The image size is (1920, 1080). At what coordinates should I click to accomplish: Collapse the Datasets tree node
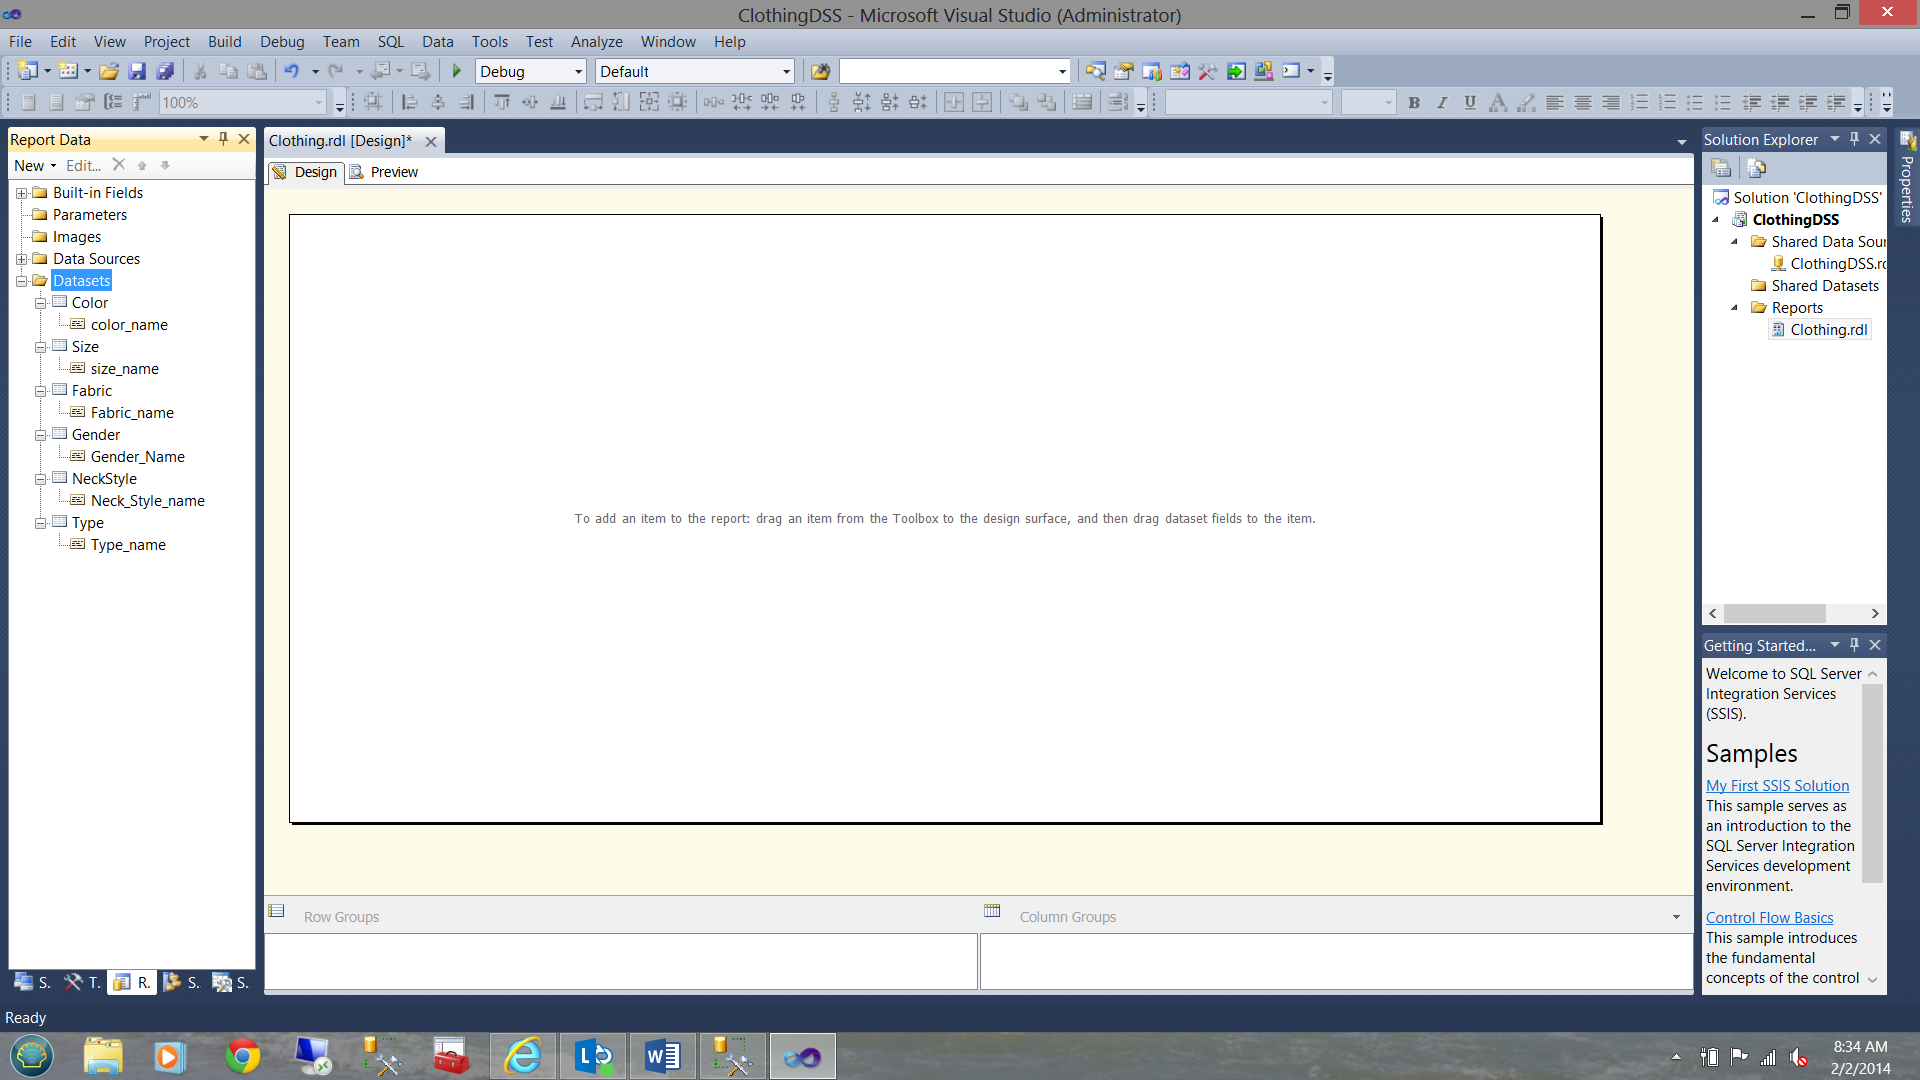(x=21, y=281)
